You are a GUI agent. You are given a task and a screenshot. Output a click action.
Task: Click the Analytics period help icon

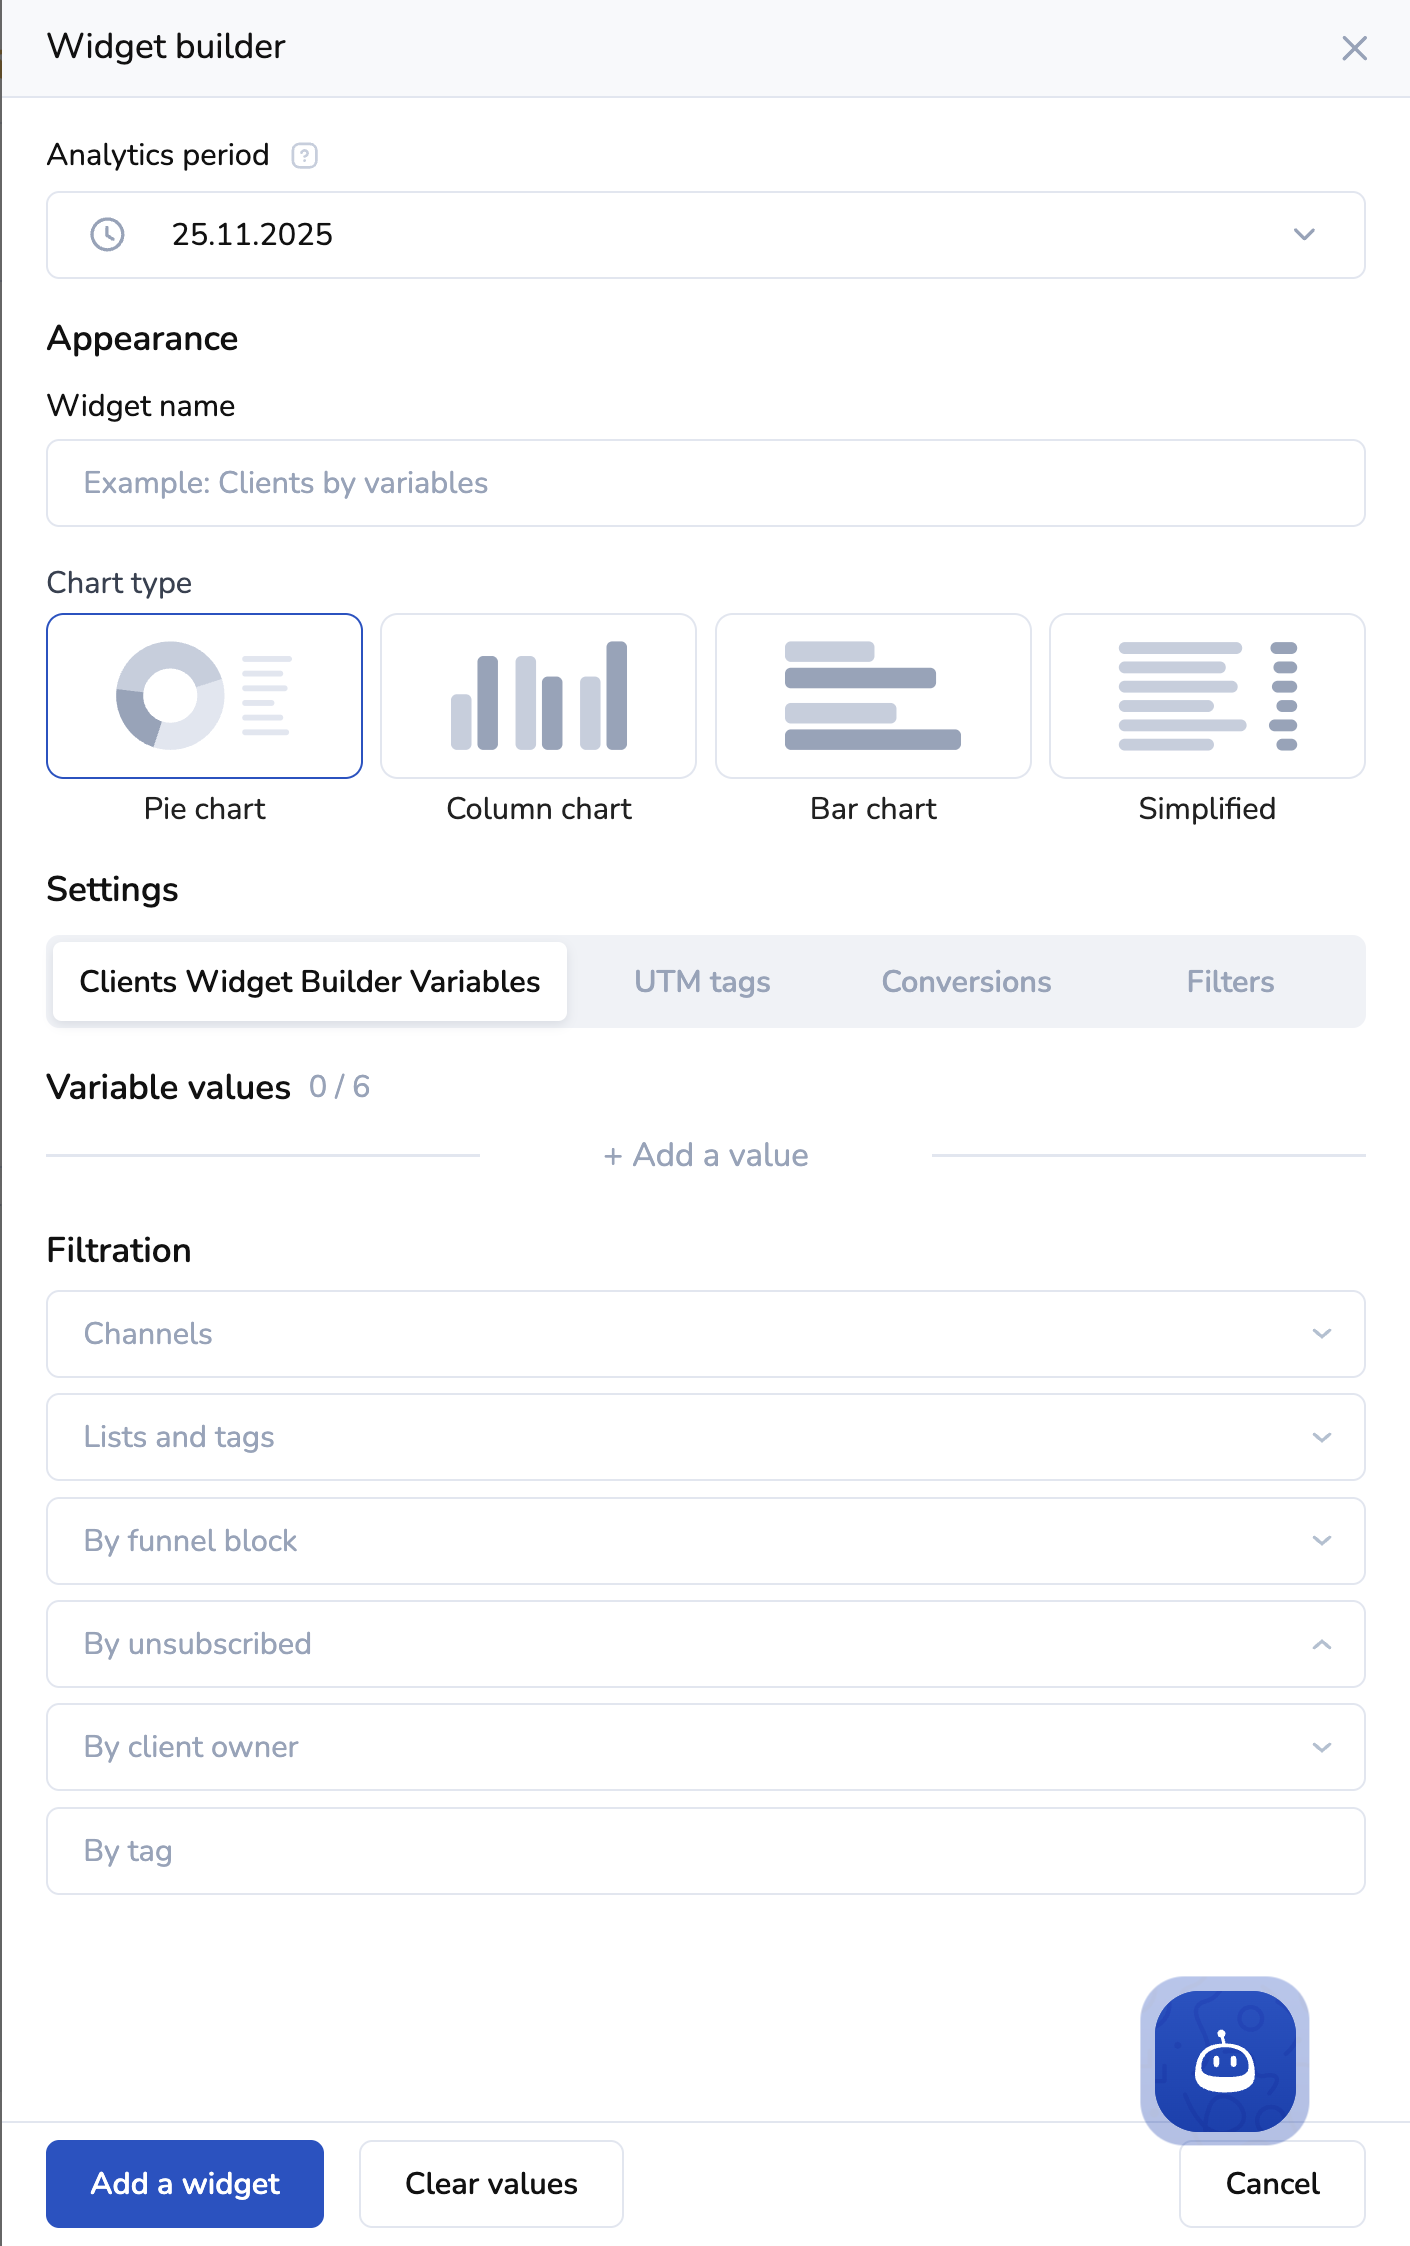[x=304, y=156]
